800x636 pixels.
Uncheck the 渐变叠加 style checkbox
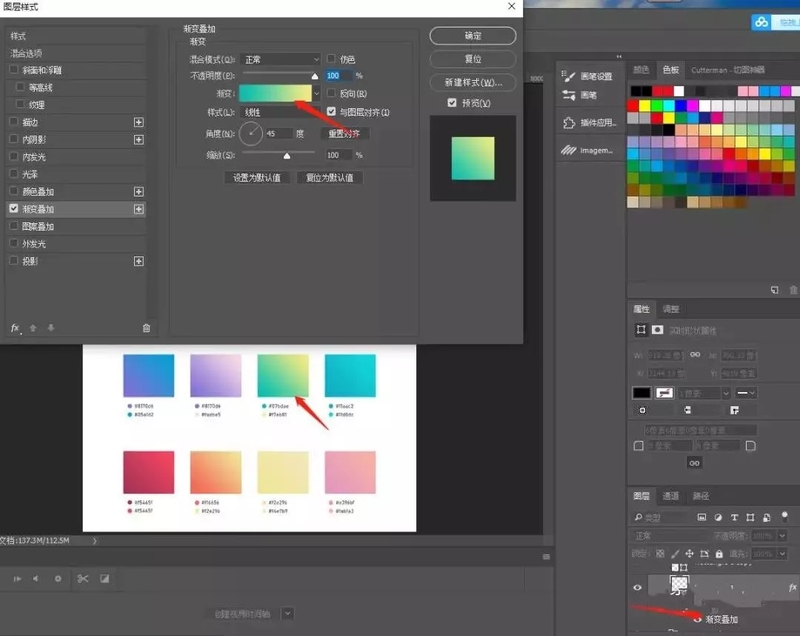tap(14, 208)
